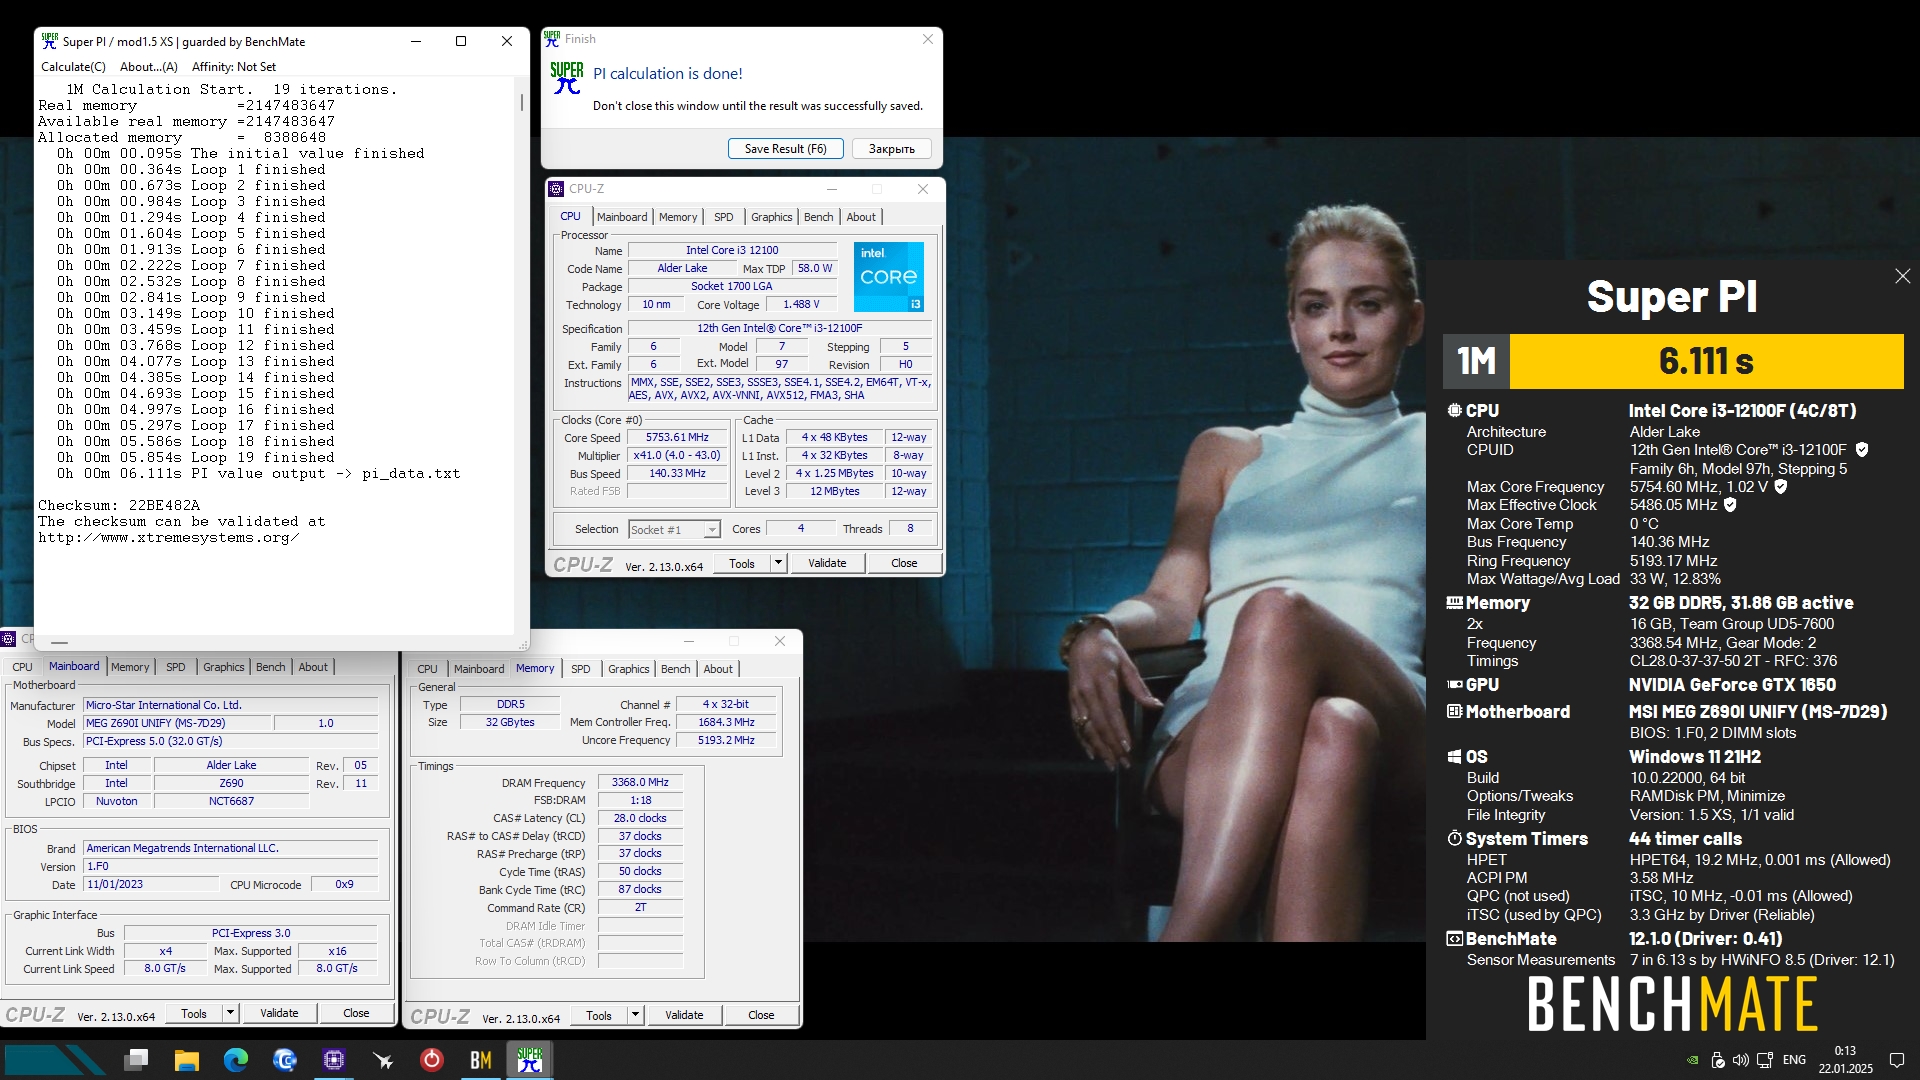The image size is (1920, 1080).
Task: Open SPD tab in top CPU-Z window
Action: [724, 217]
